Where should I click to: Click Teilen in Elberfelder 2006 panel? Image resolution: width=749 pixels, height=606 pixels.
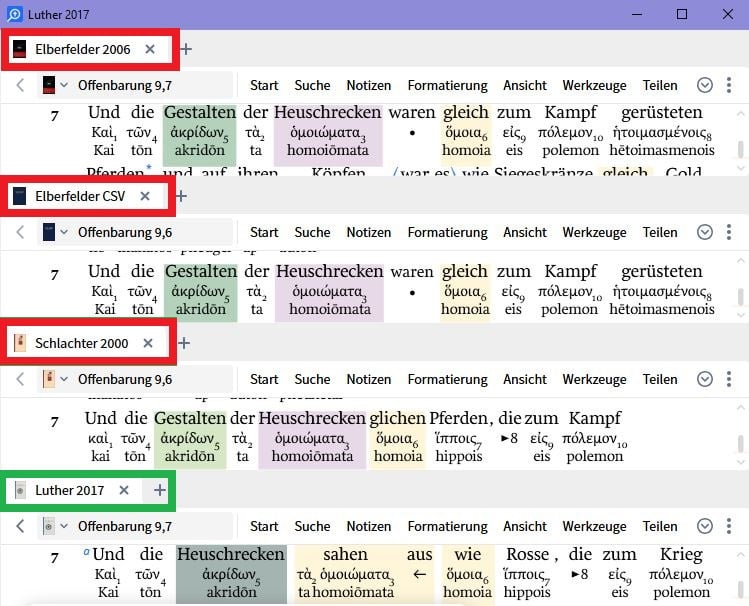pyautogui.click(x=660, y=85)
